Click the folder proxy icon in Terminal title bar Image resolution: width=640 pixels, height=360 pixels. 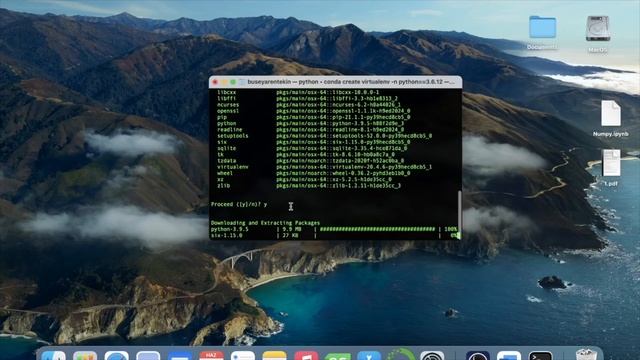point(242,82)
